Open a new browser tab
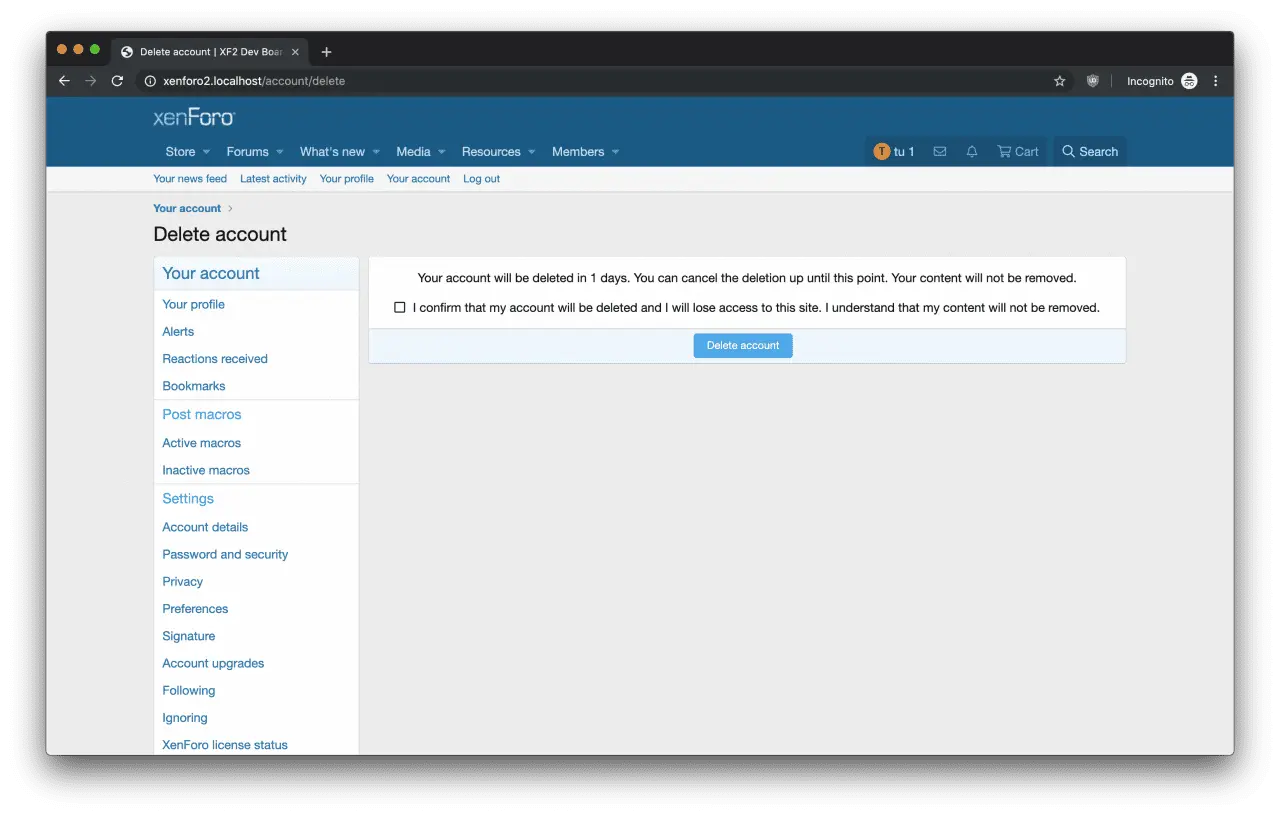This screenshot has width=1280, height=816. [x=326, y=52]
